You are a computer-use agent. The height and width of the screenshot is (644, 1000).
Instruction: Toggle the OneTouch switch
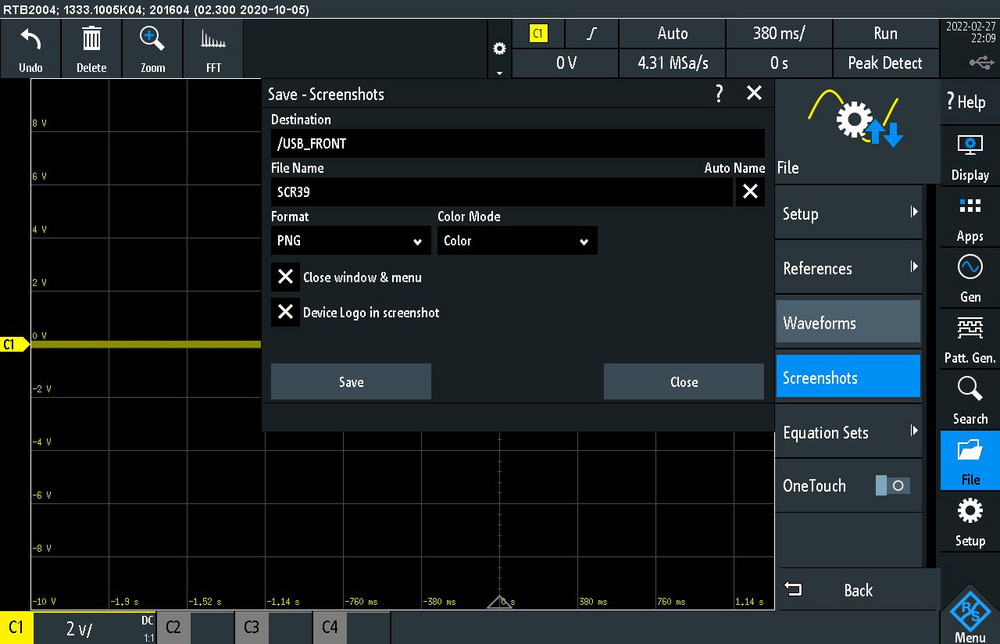[893, 485]
